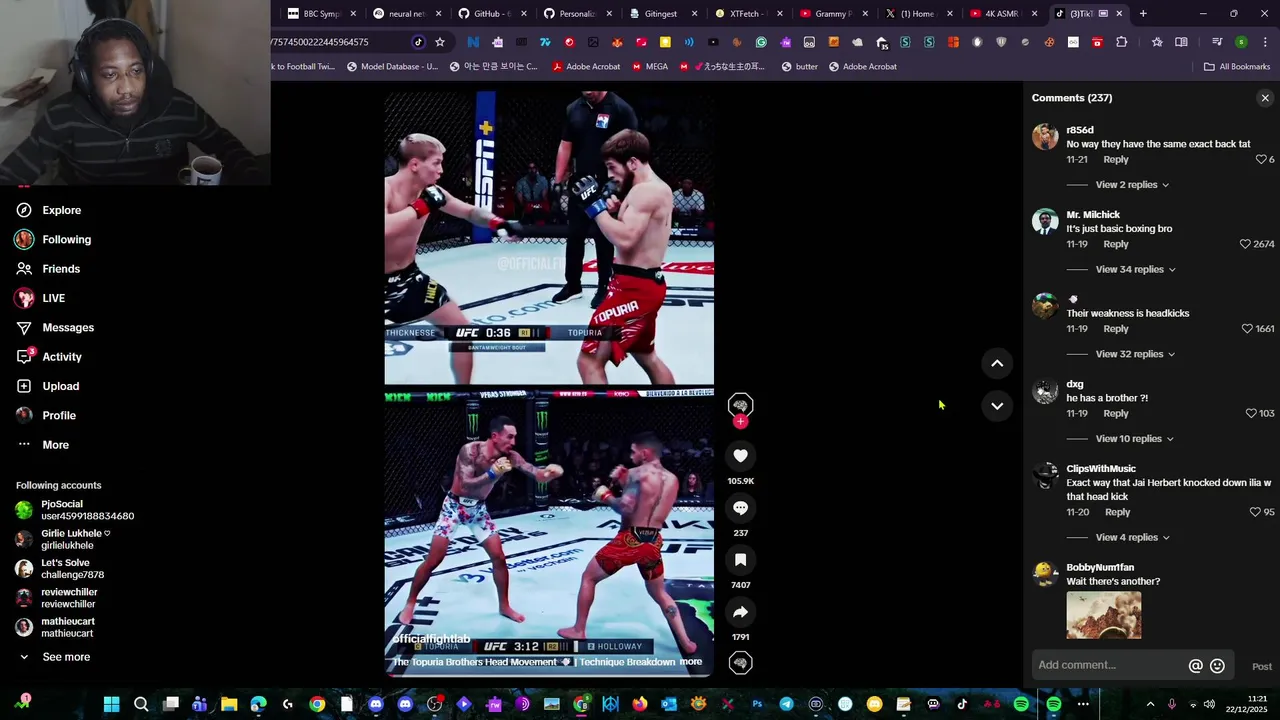Screen dimensions: 1280x720
Task: Expand View 10 replies under dxg
Action: coord(1135,439)
